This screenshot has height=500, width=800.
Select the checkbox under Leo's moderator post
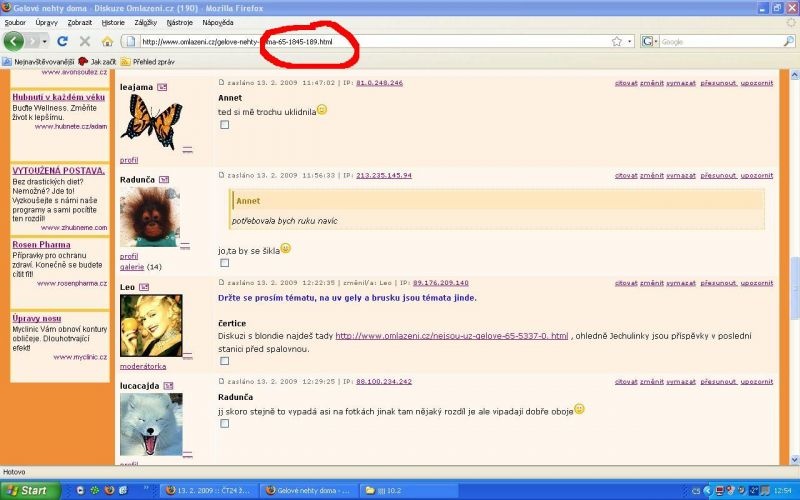click(x=225, y=361)
